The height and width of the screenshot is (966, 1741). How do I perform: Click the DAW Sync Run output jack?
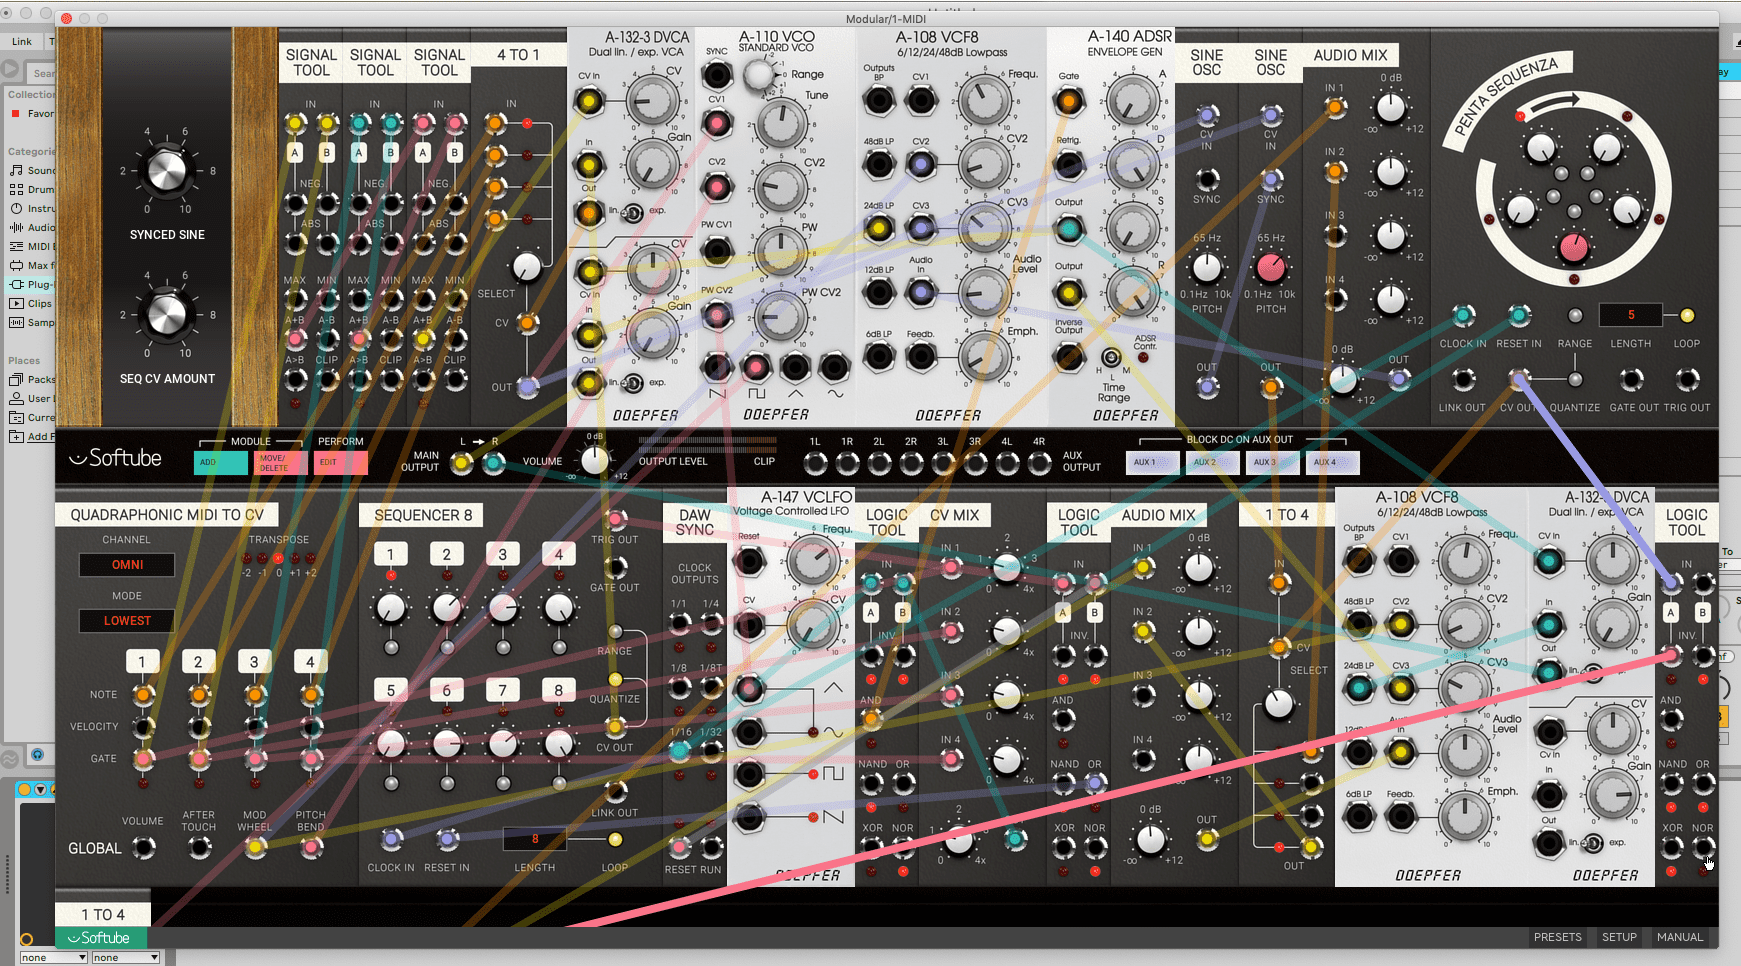point(711,848)
